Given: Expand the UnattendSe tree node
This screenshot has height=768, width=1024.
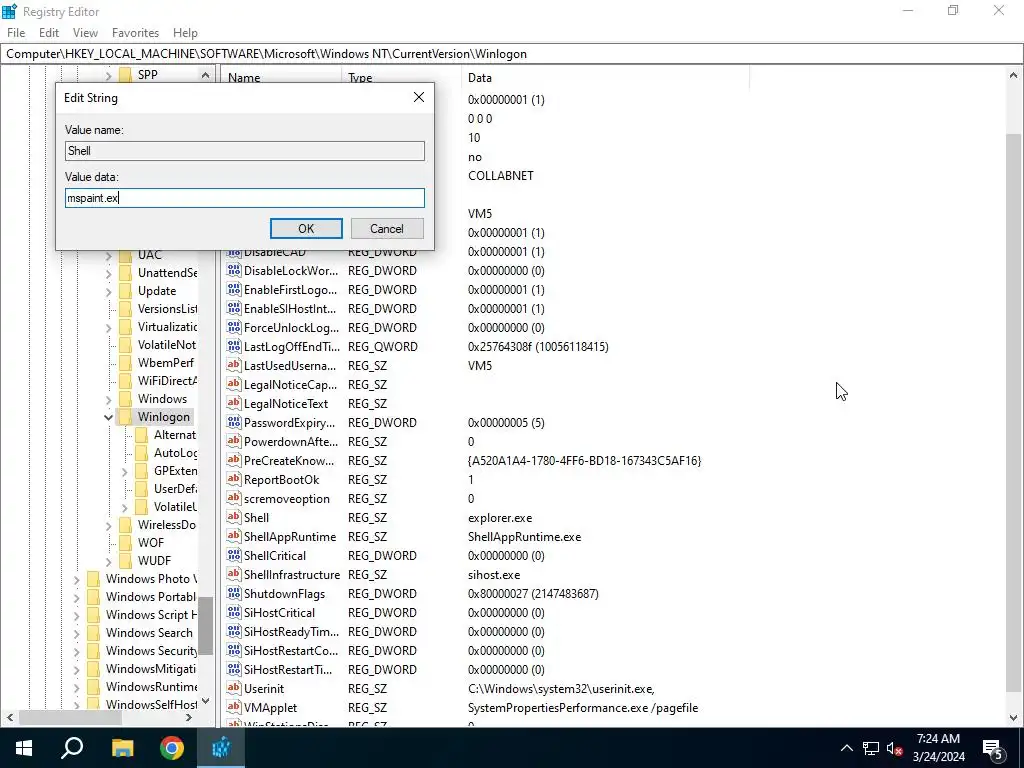Looking at the screenshot, I should 108,274.
